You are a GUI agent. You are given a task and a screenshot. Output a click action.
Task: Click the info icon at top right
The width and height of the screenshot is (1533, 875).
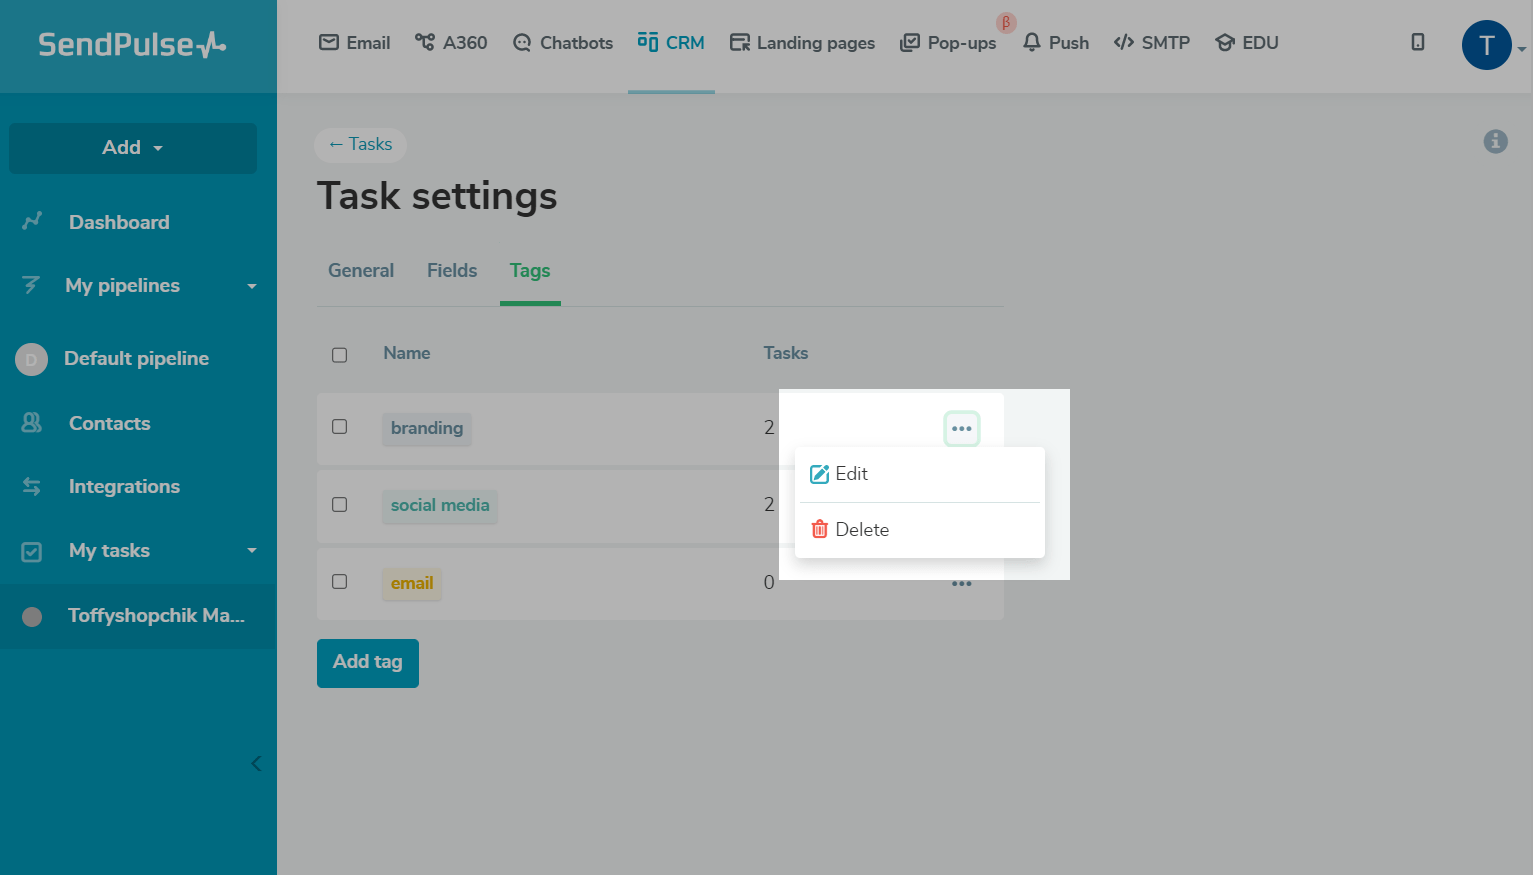[x=1495, y=142]
